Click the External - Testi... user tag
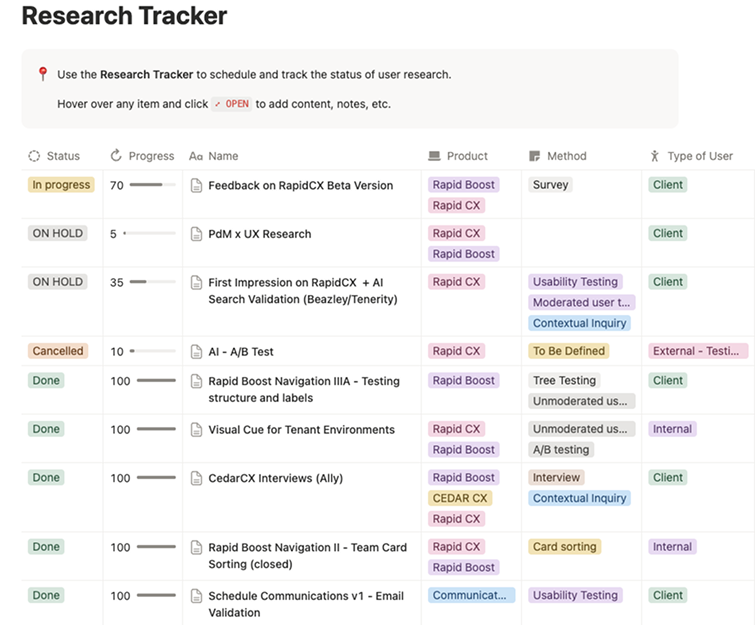 click(x=698, y=351)
